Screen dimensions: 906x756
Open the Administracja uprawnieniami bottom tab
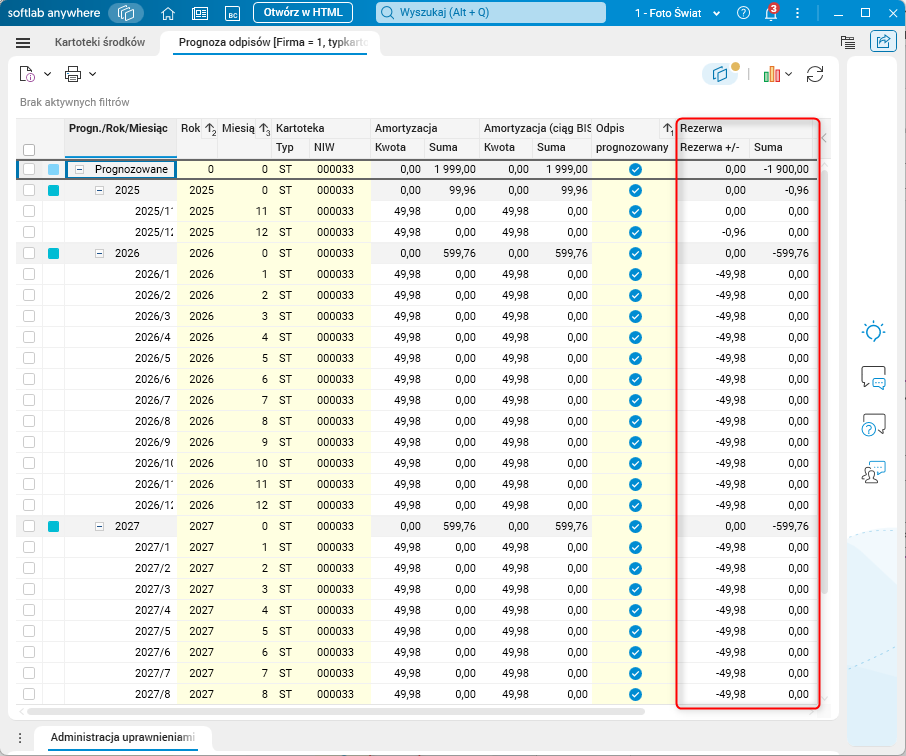click(123, 738)
